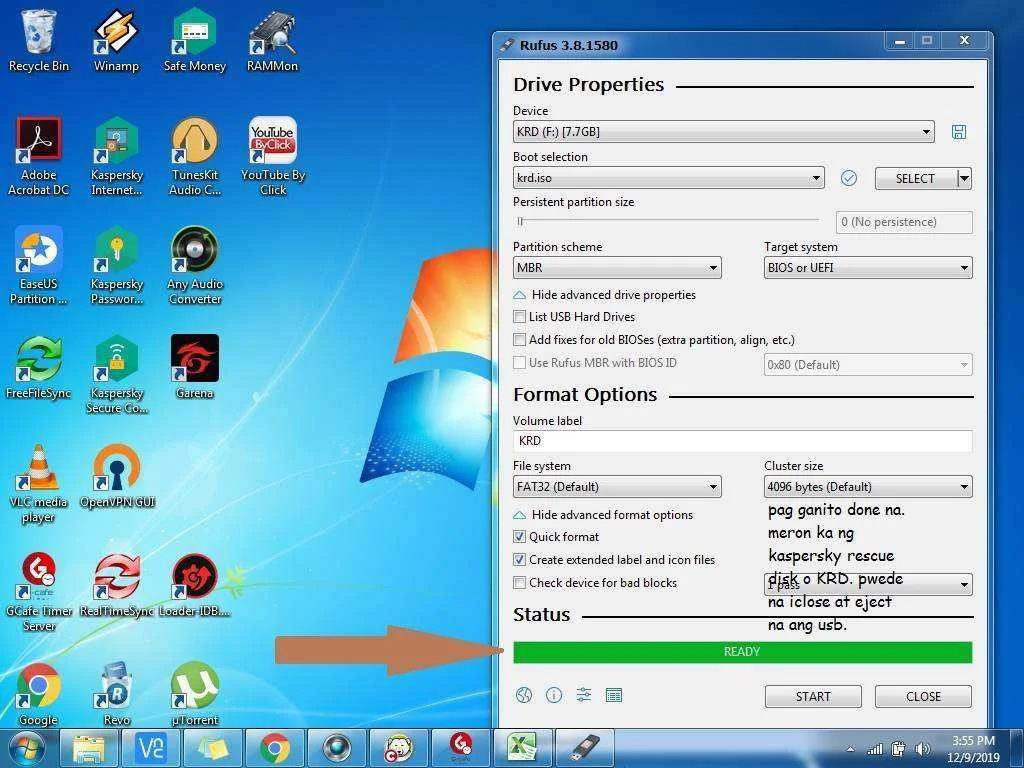Viewport: 1024px width, 768px height.
Task: Select Kaspersky Secure Connection icon
Action: [116, 375]
